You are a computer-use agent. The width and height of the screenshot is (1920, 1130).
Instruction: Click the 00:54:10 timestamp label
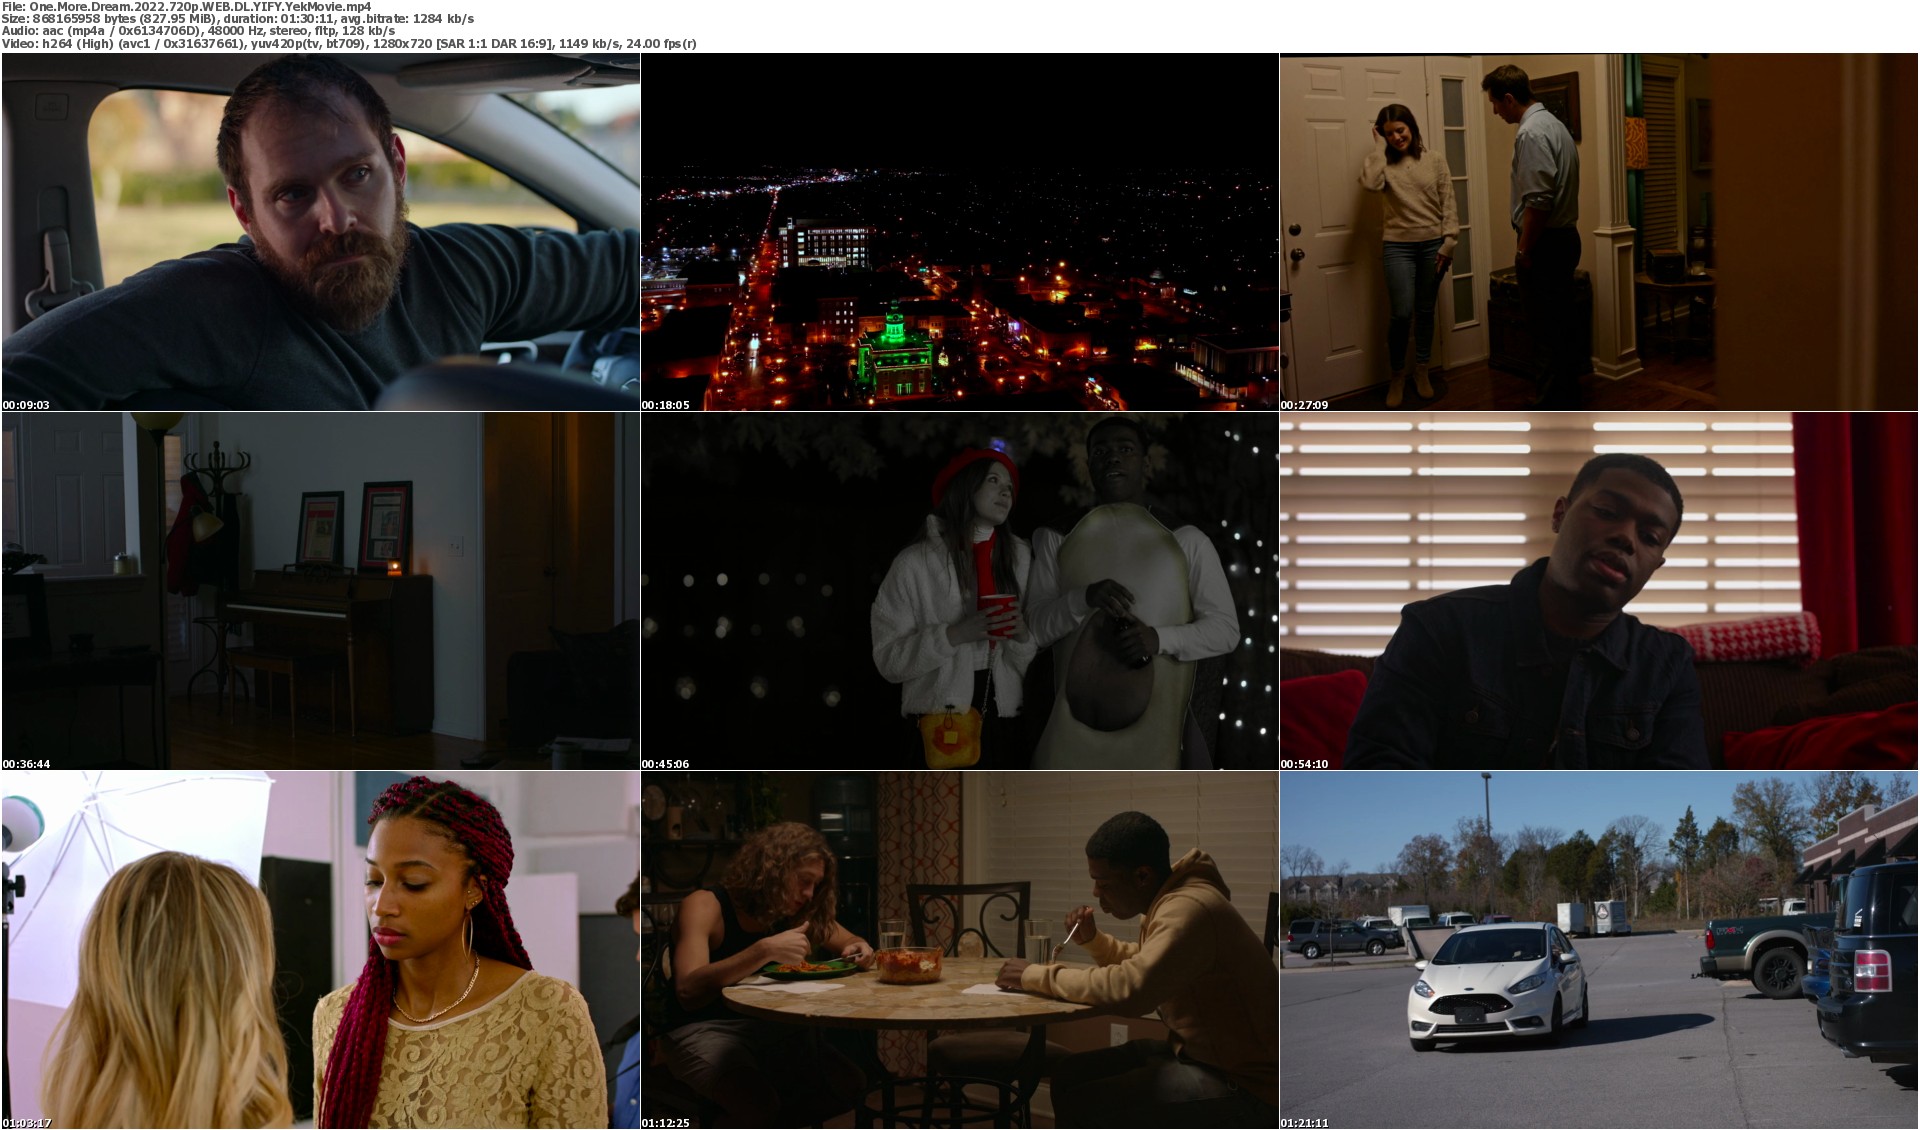[x=1304, y=764]
